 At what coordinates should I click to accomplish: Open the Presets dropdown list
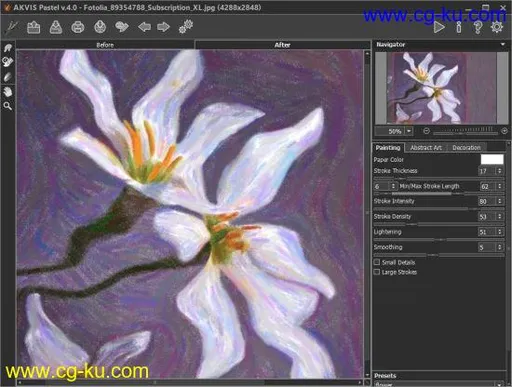(x=439, y=384)
